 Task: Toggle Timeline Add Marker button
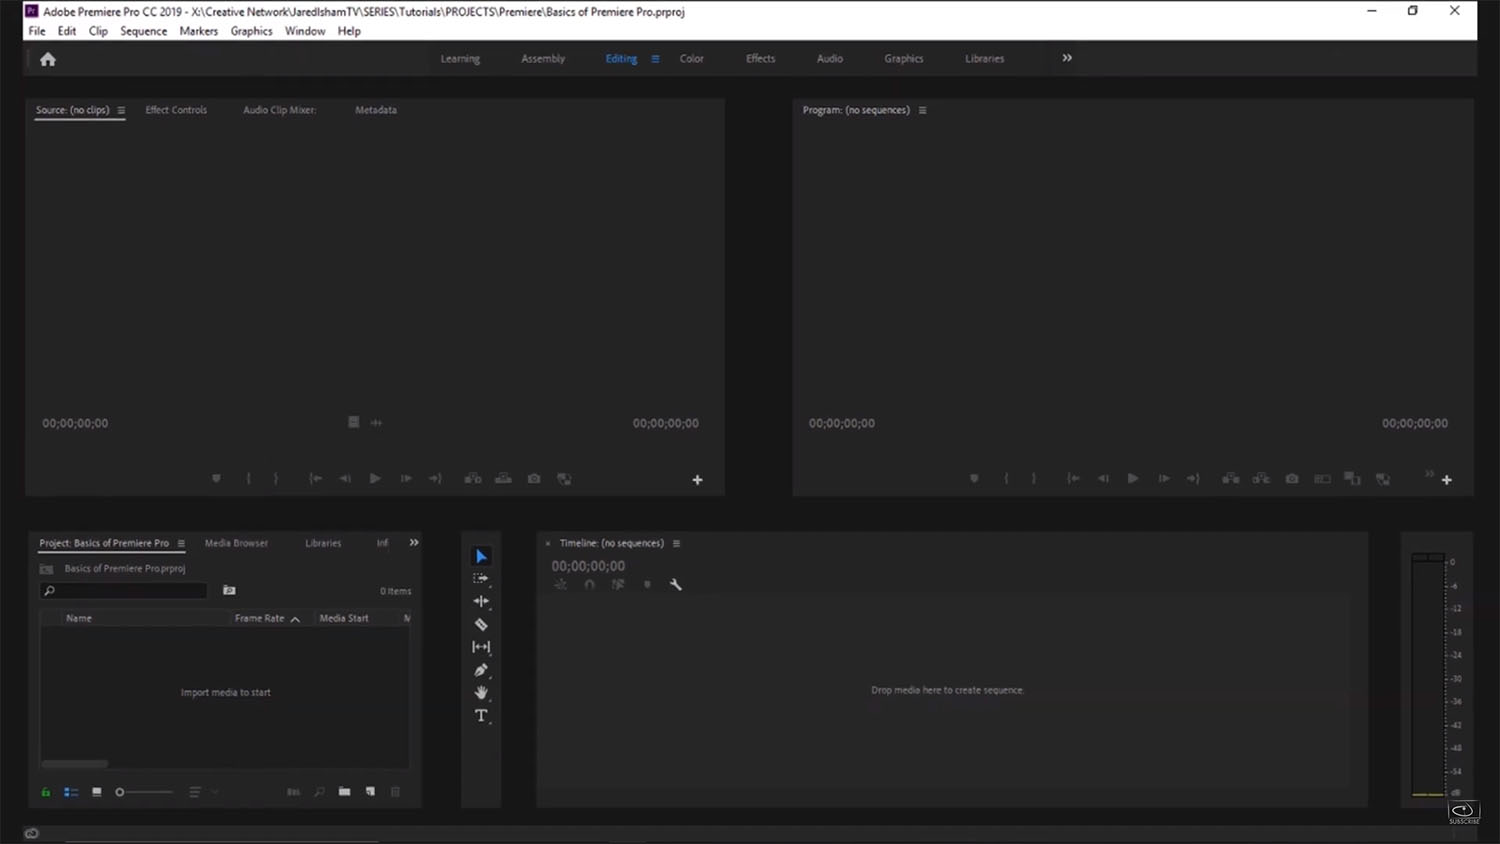coord(647,584)
